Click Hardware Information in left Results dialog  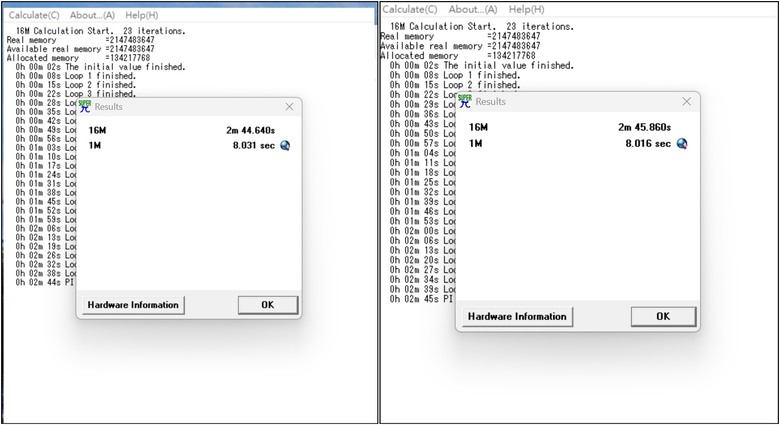133,305
